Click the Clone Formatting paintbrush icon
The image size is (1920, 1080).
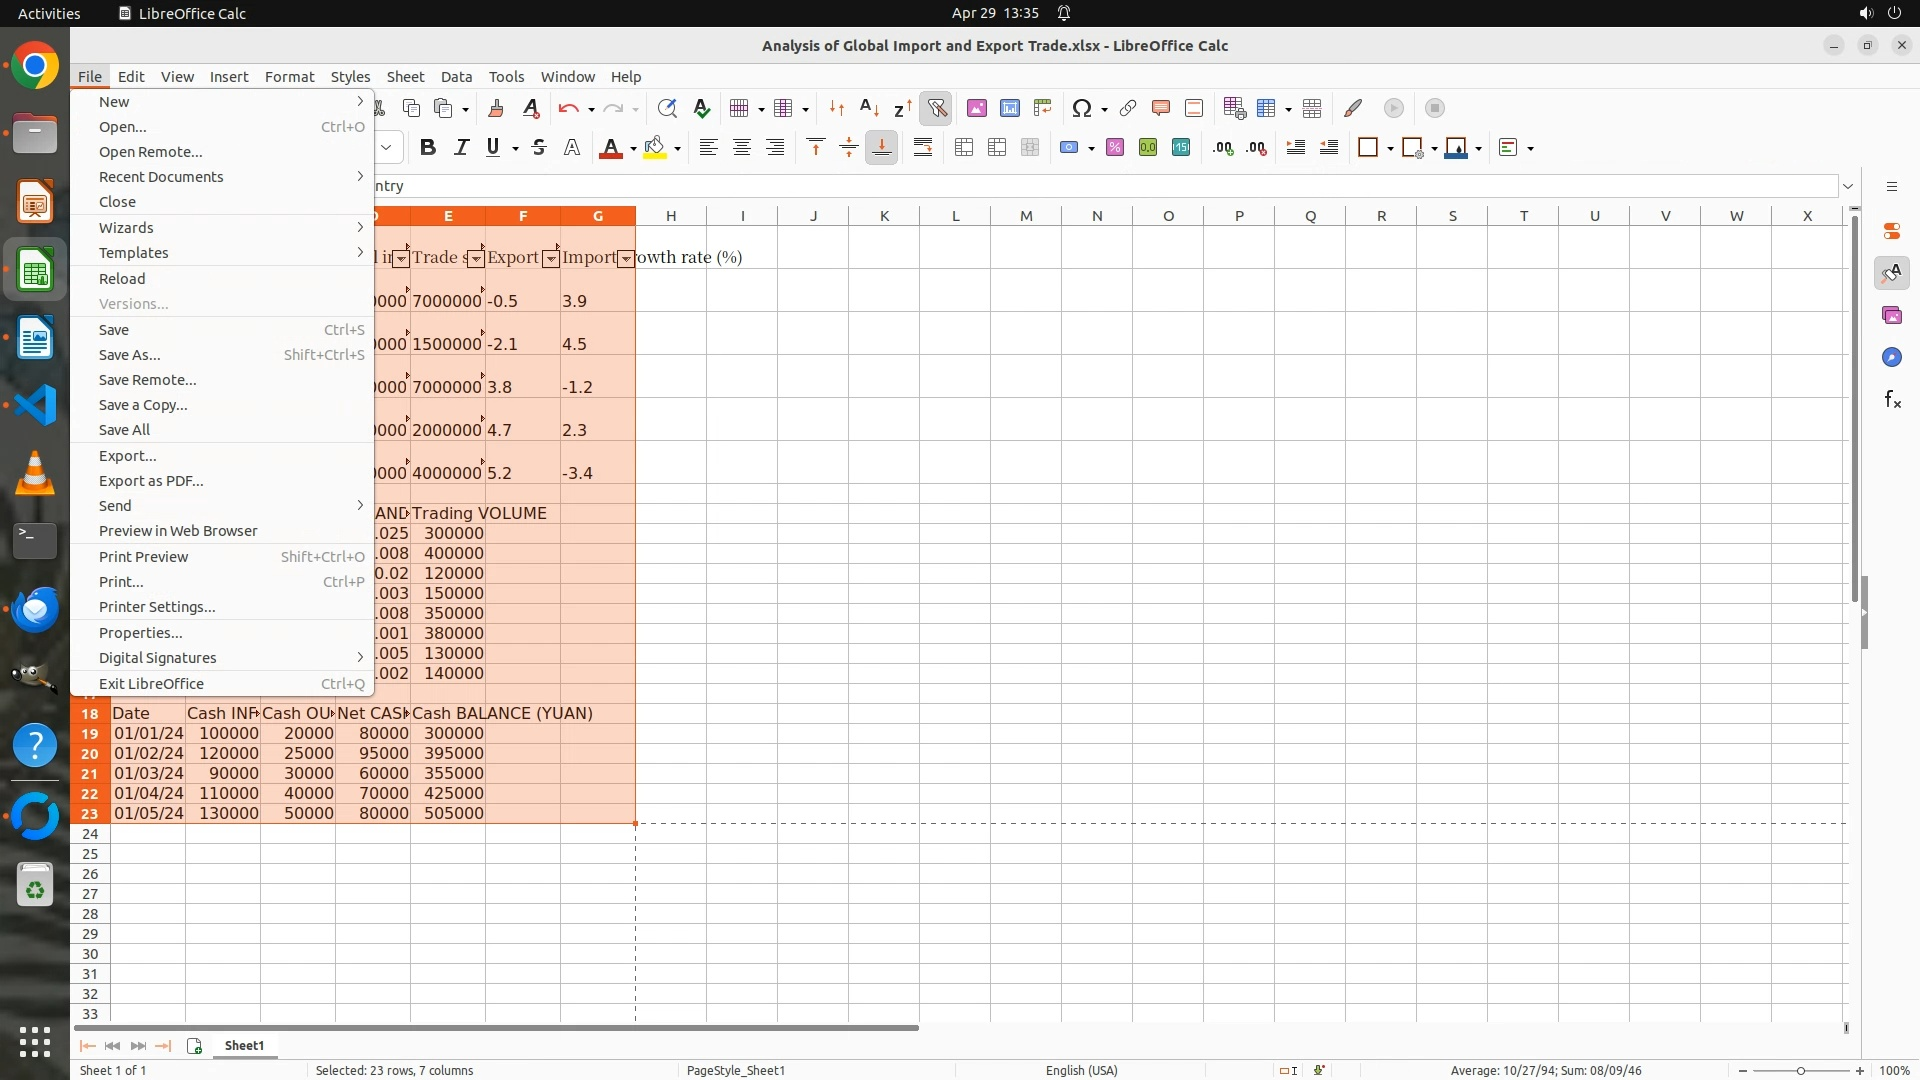495,108
